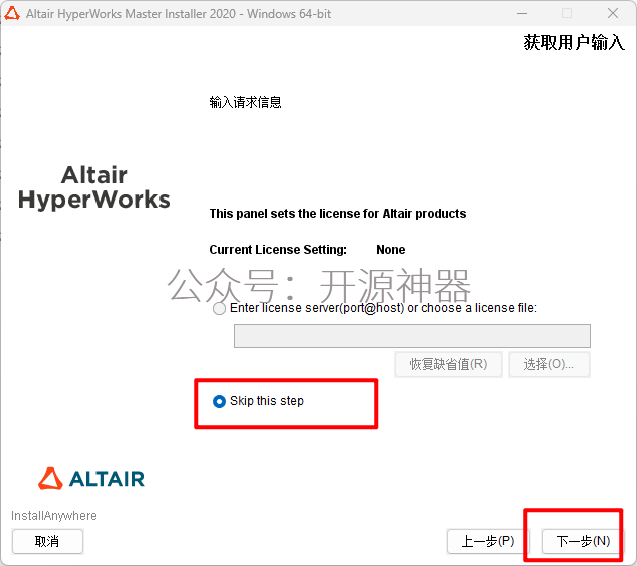Click the InstallAnywhere label
Viewport: 637px width, 566px height.
[54, 516]
